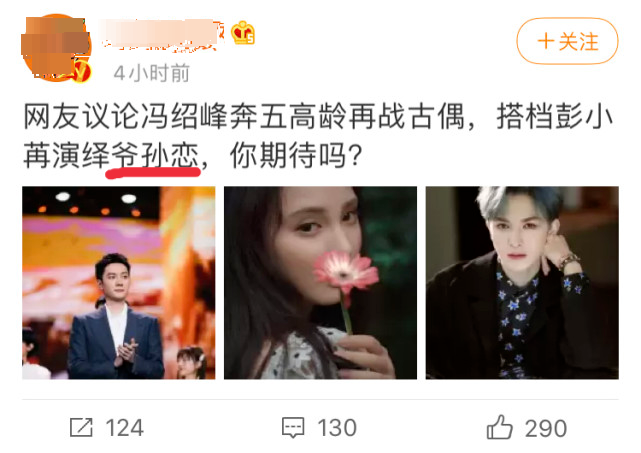Tap the like count 290
The height and width of the screenshot is (453, 641).
pyautogui.click(x=546, y=429)
